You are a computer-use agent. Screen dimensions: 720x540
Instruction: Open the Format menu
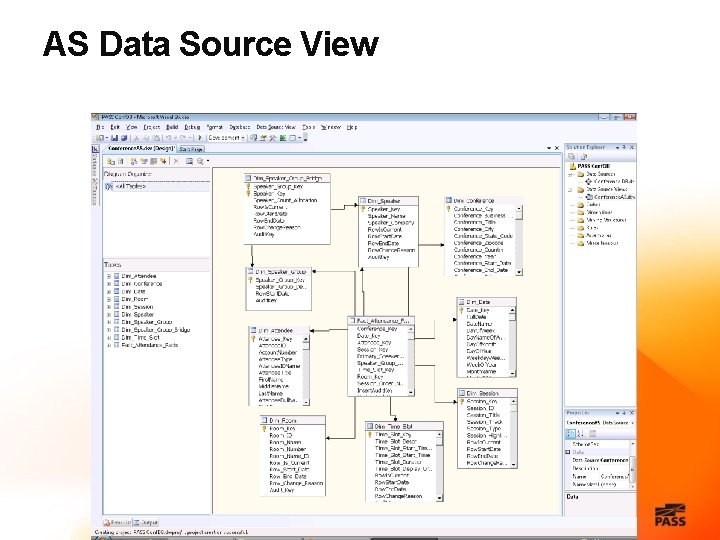click(214, 127)
